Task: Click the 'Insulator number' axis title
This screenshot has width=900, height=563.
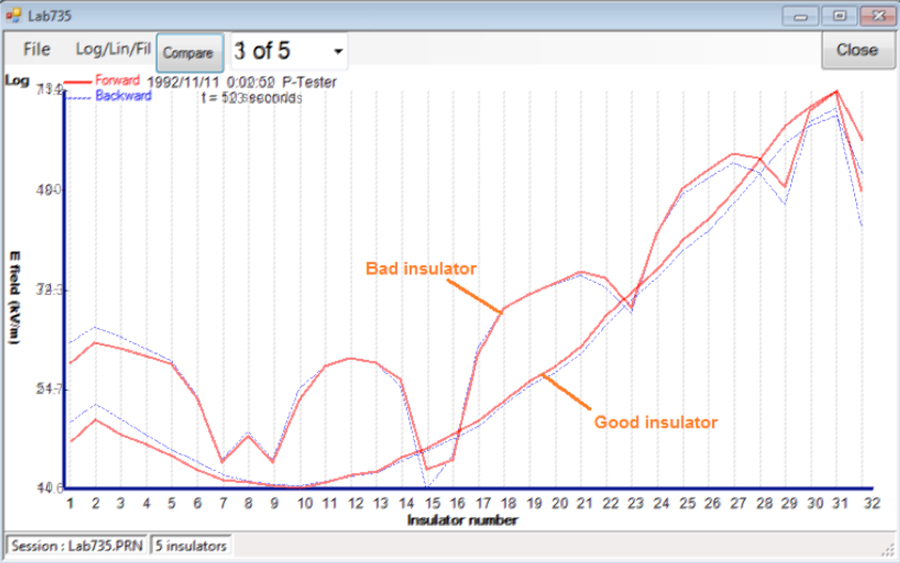Action: click(x=462, y=520)
